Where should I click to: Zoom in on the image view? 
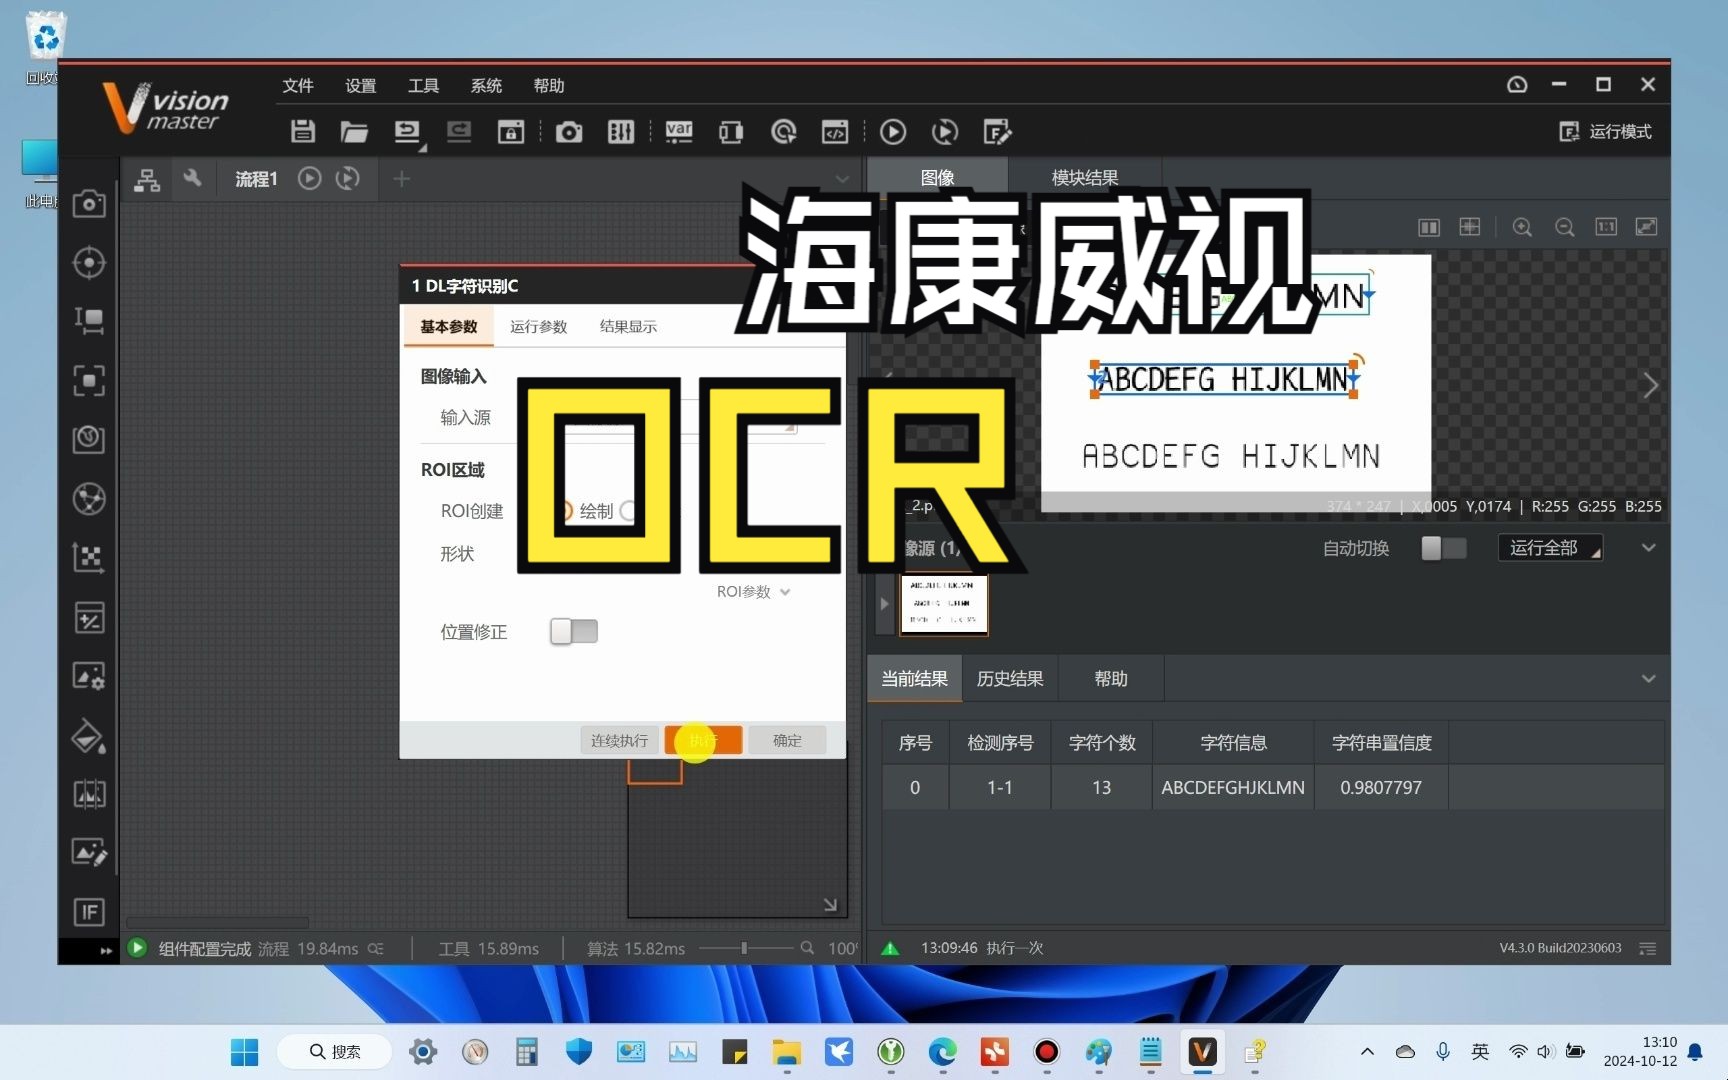pos(1522,227)
